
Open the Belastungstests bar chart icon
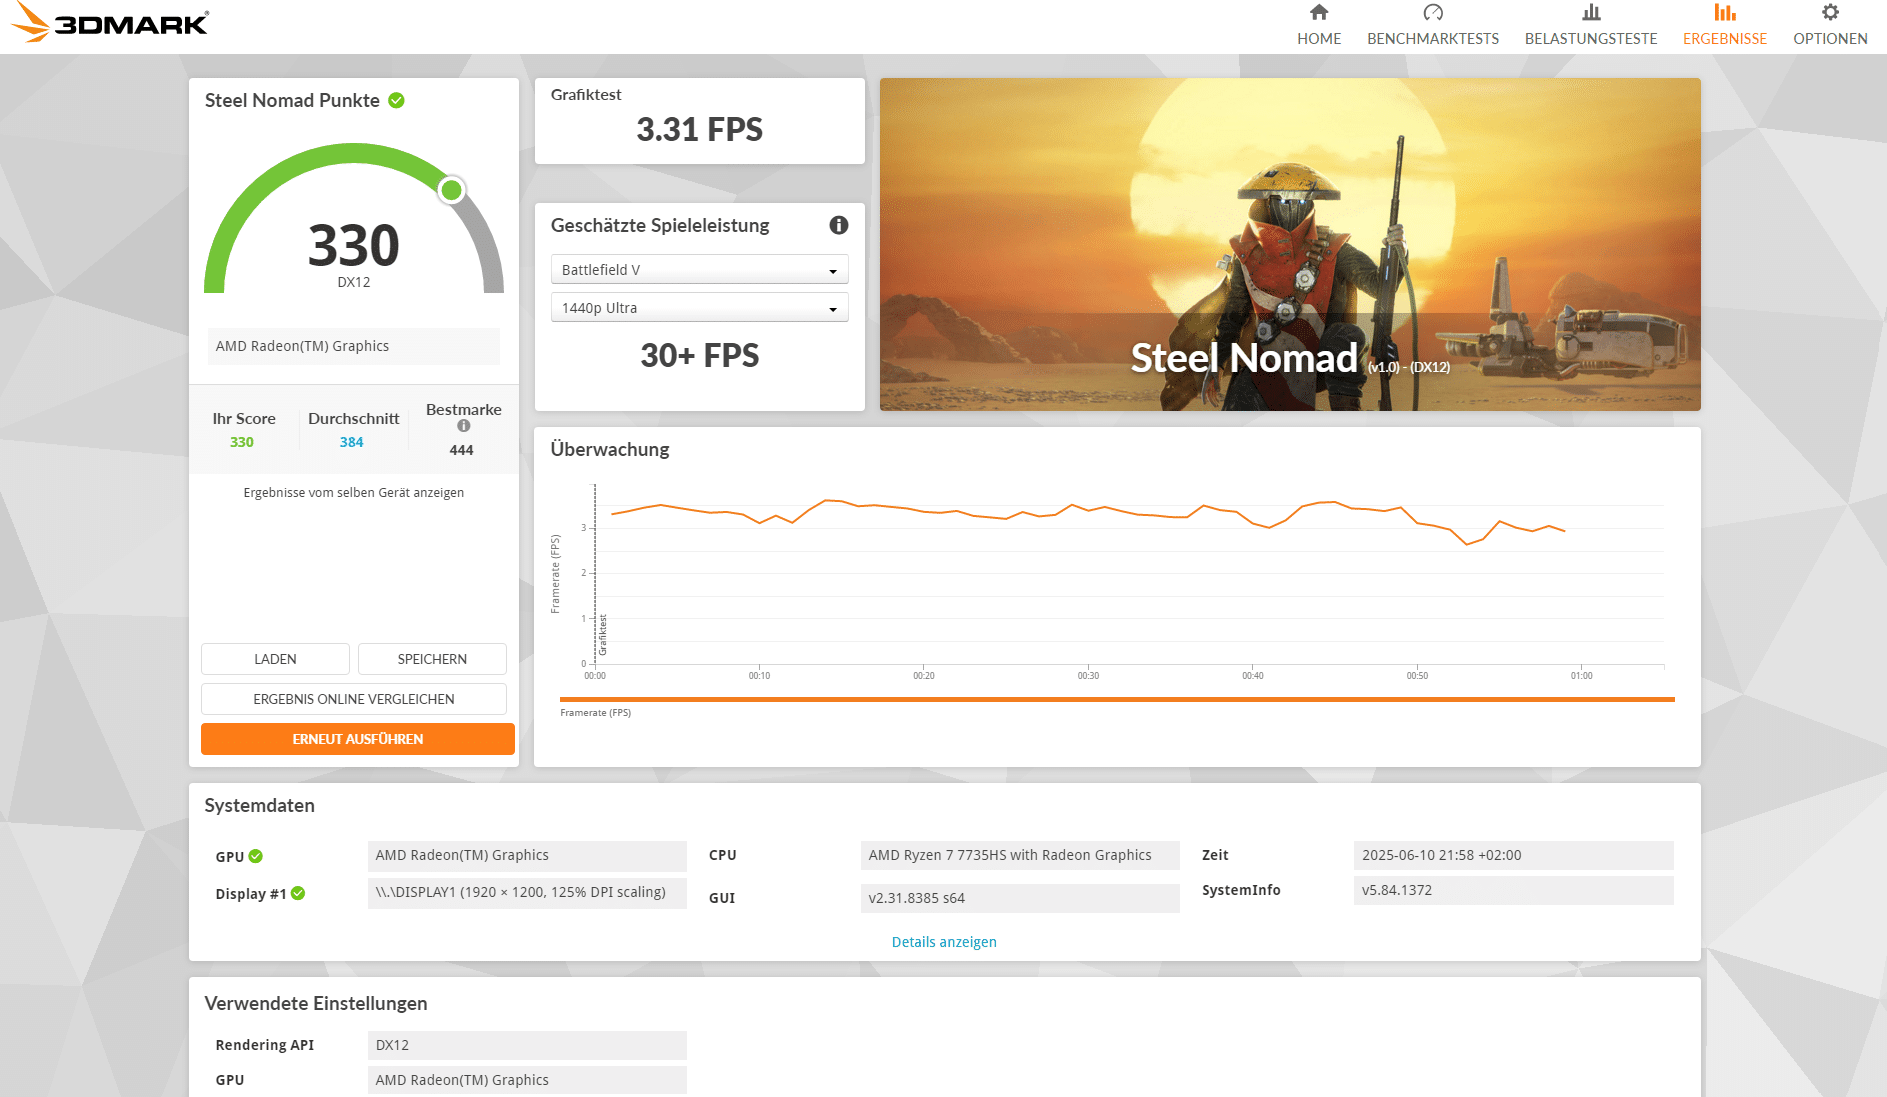pos(1590,13)
